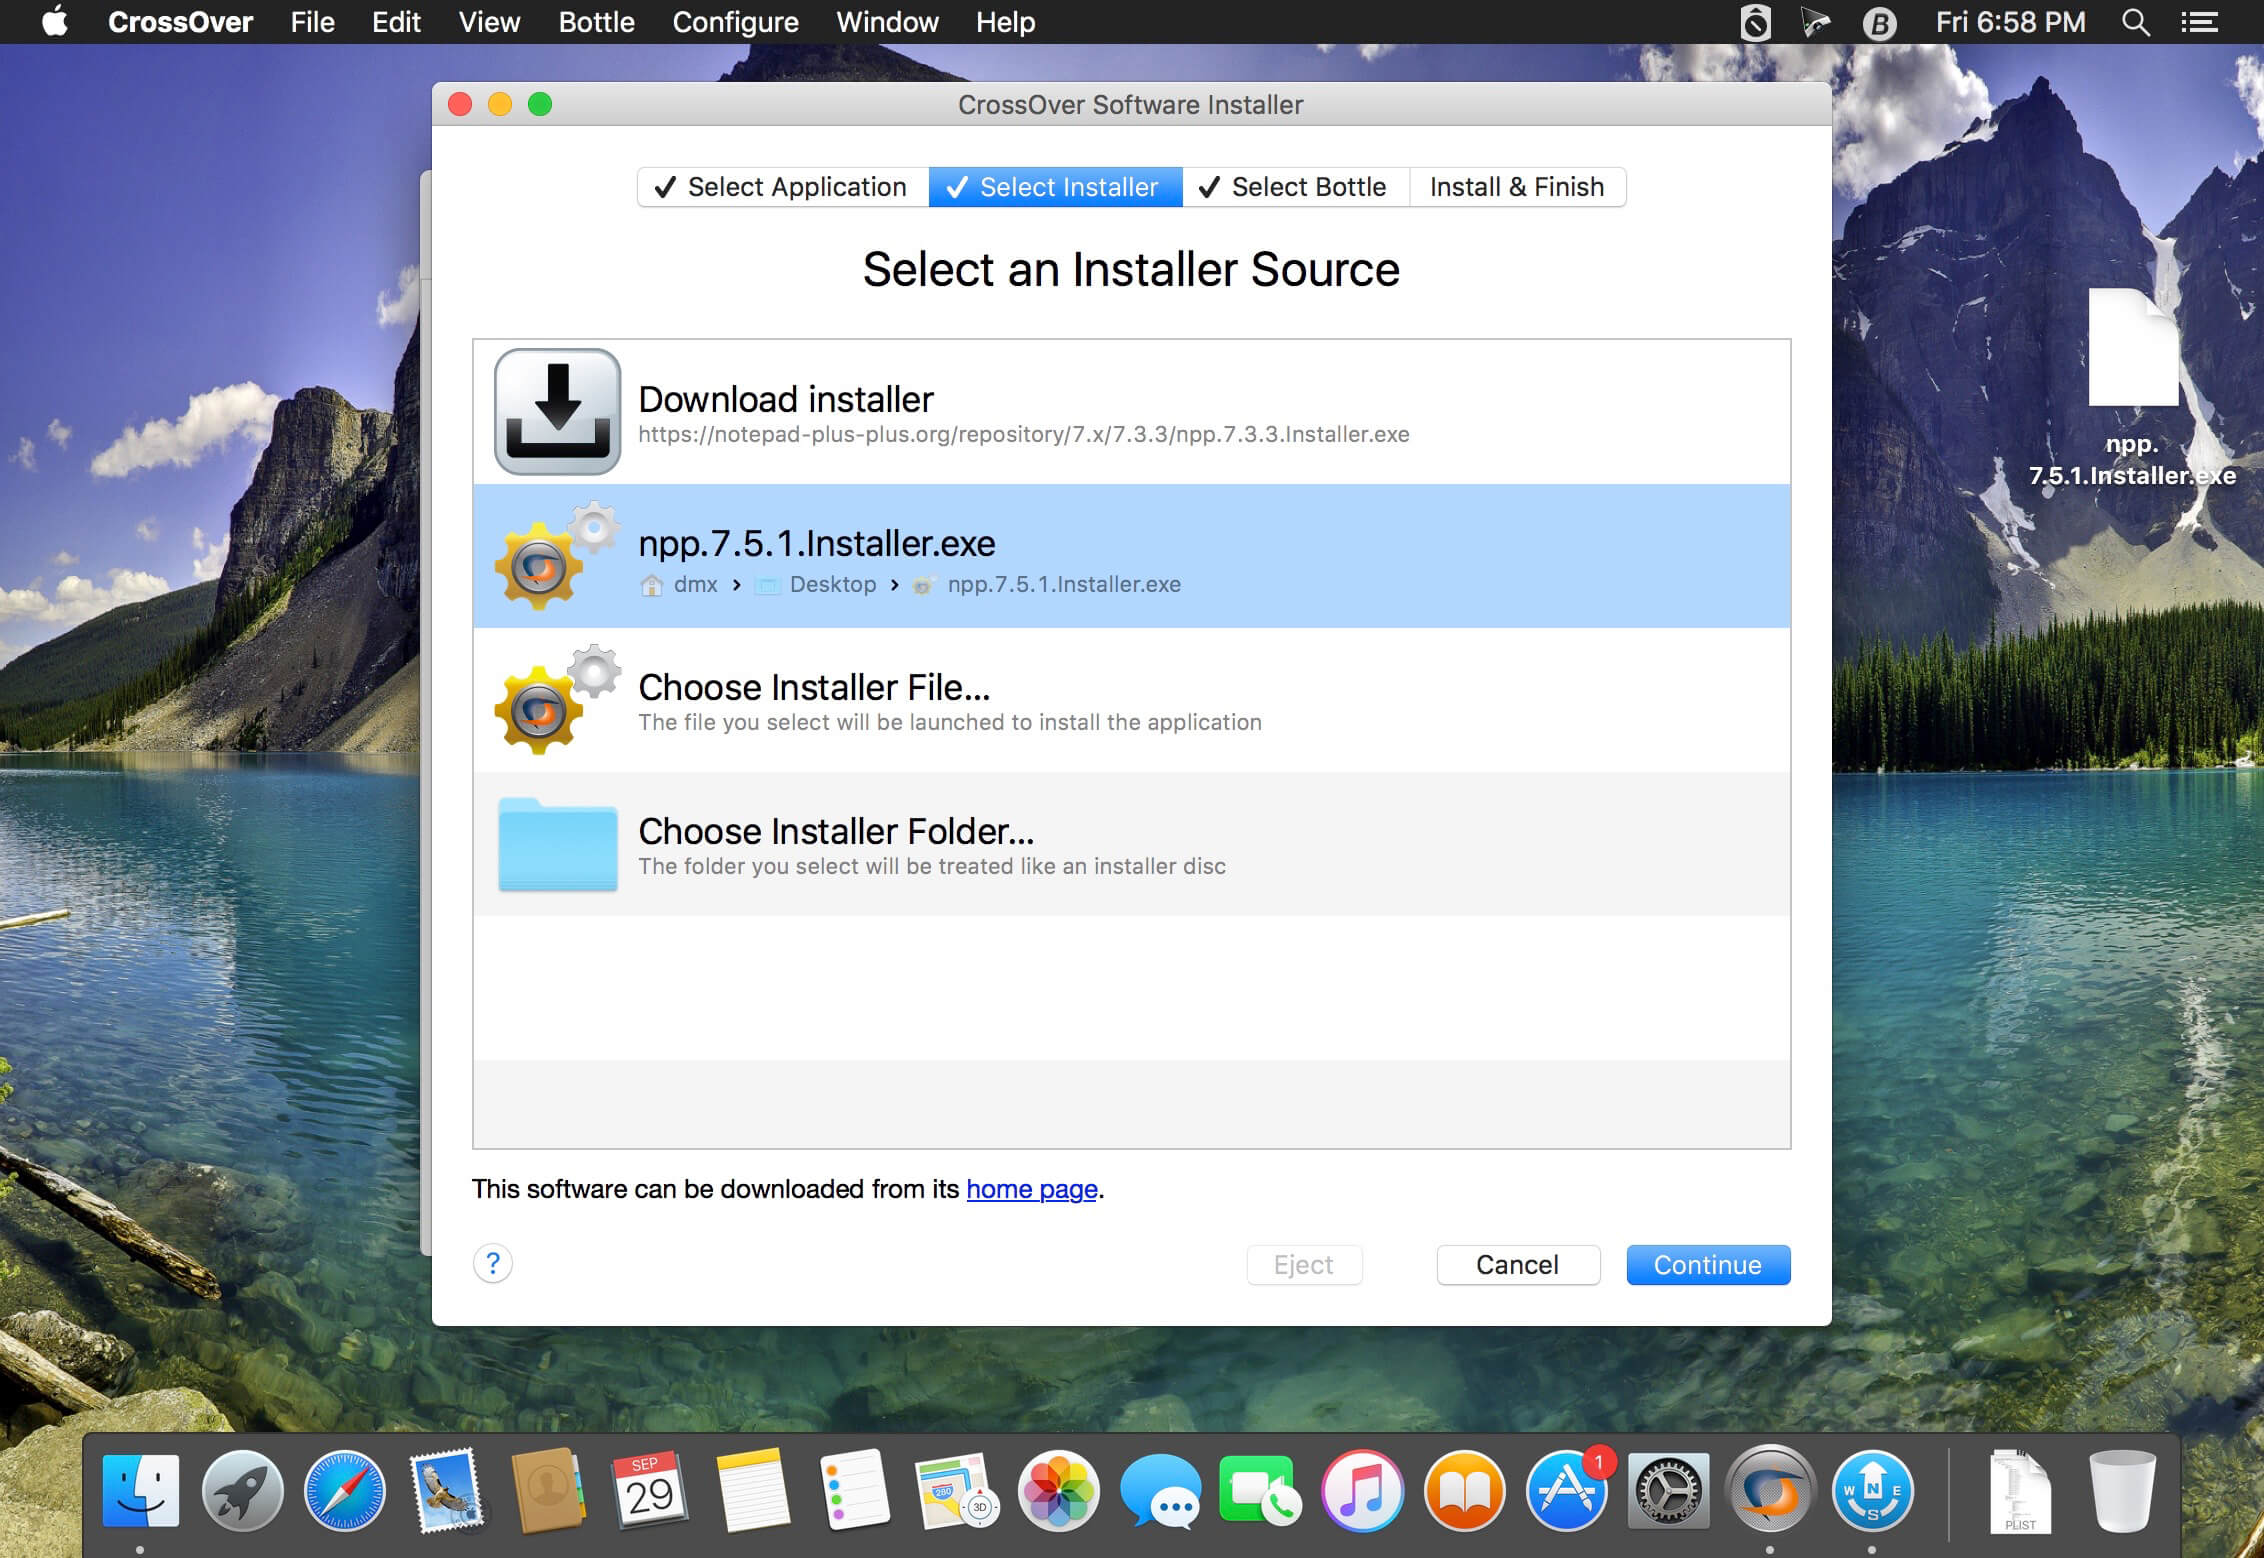The width and height of the screenshot is (2264, 1558).
Task: Click the Cancel button
Action: coord(1518,1265)
